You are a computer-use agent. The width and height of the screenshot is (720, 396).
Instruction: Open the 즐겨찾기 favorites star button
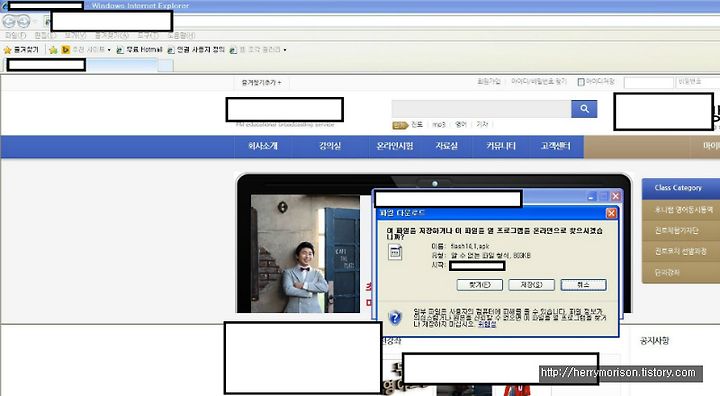[x=21, y=50]
